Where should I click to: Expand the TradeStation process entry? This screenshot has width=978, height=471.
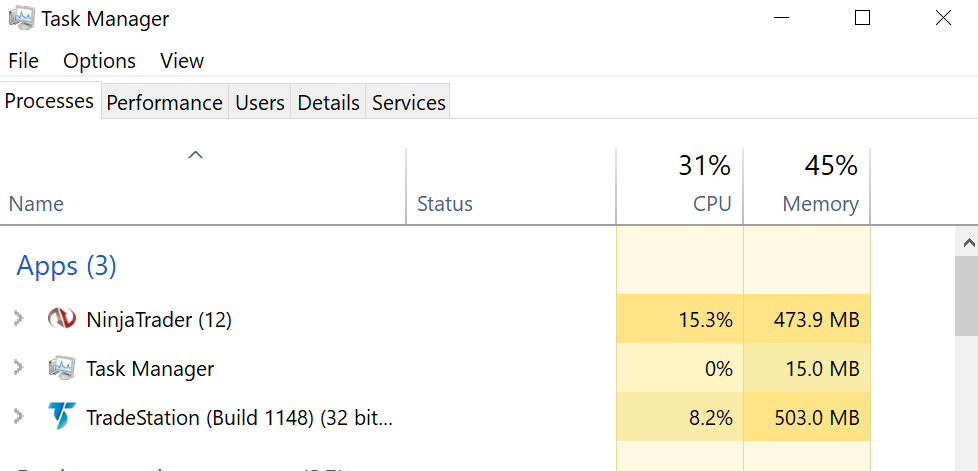[18, 417]
